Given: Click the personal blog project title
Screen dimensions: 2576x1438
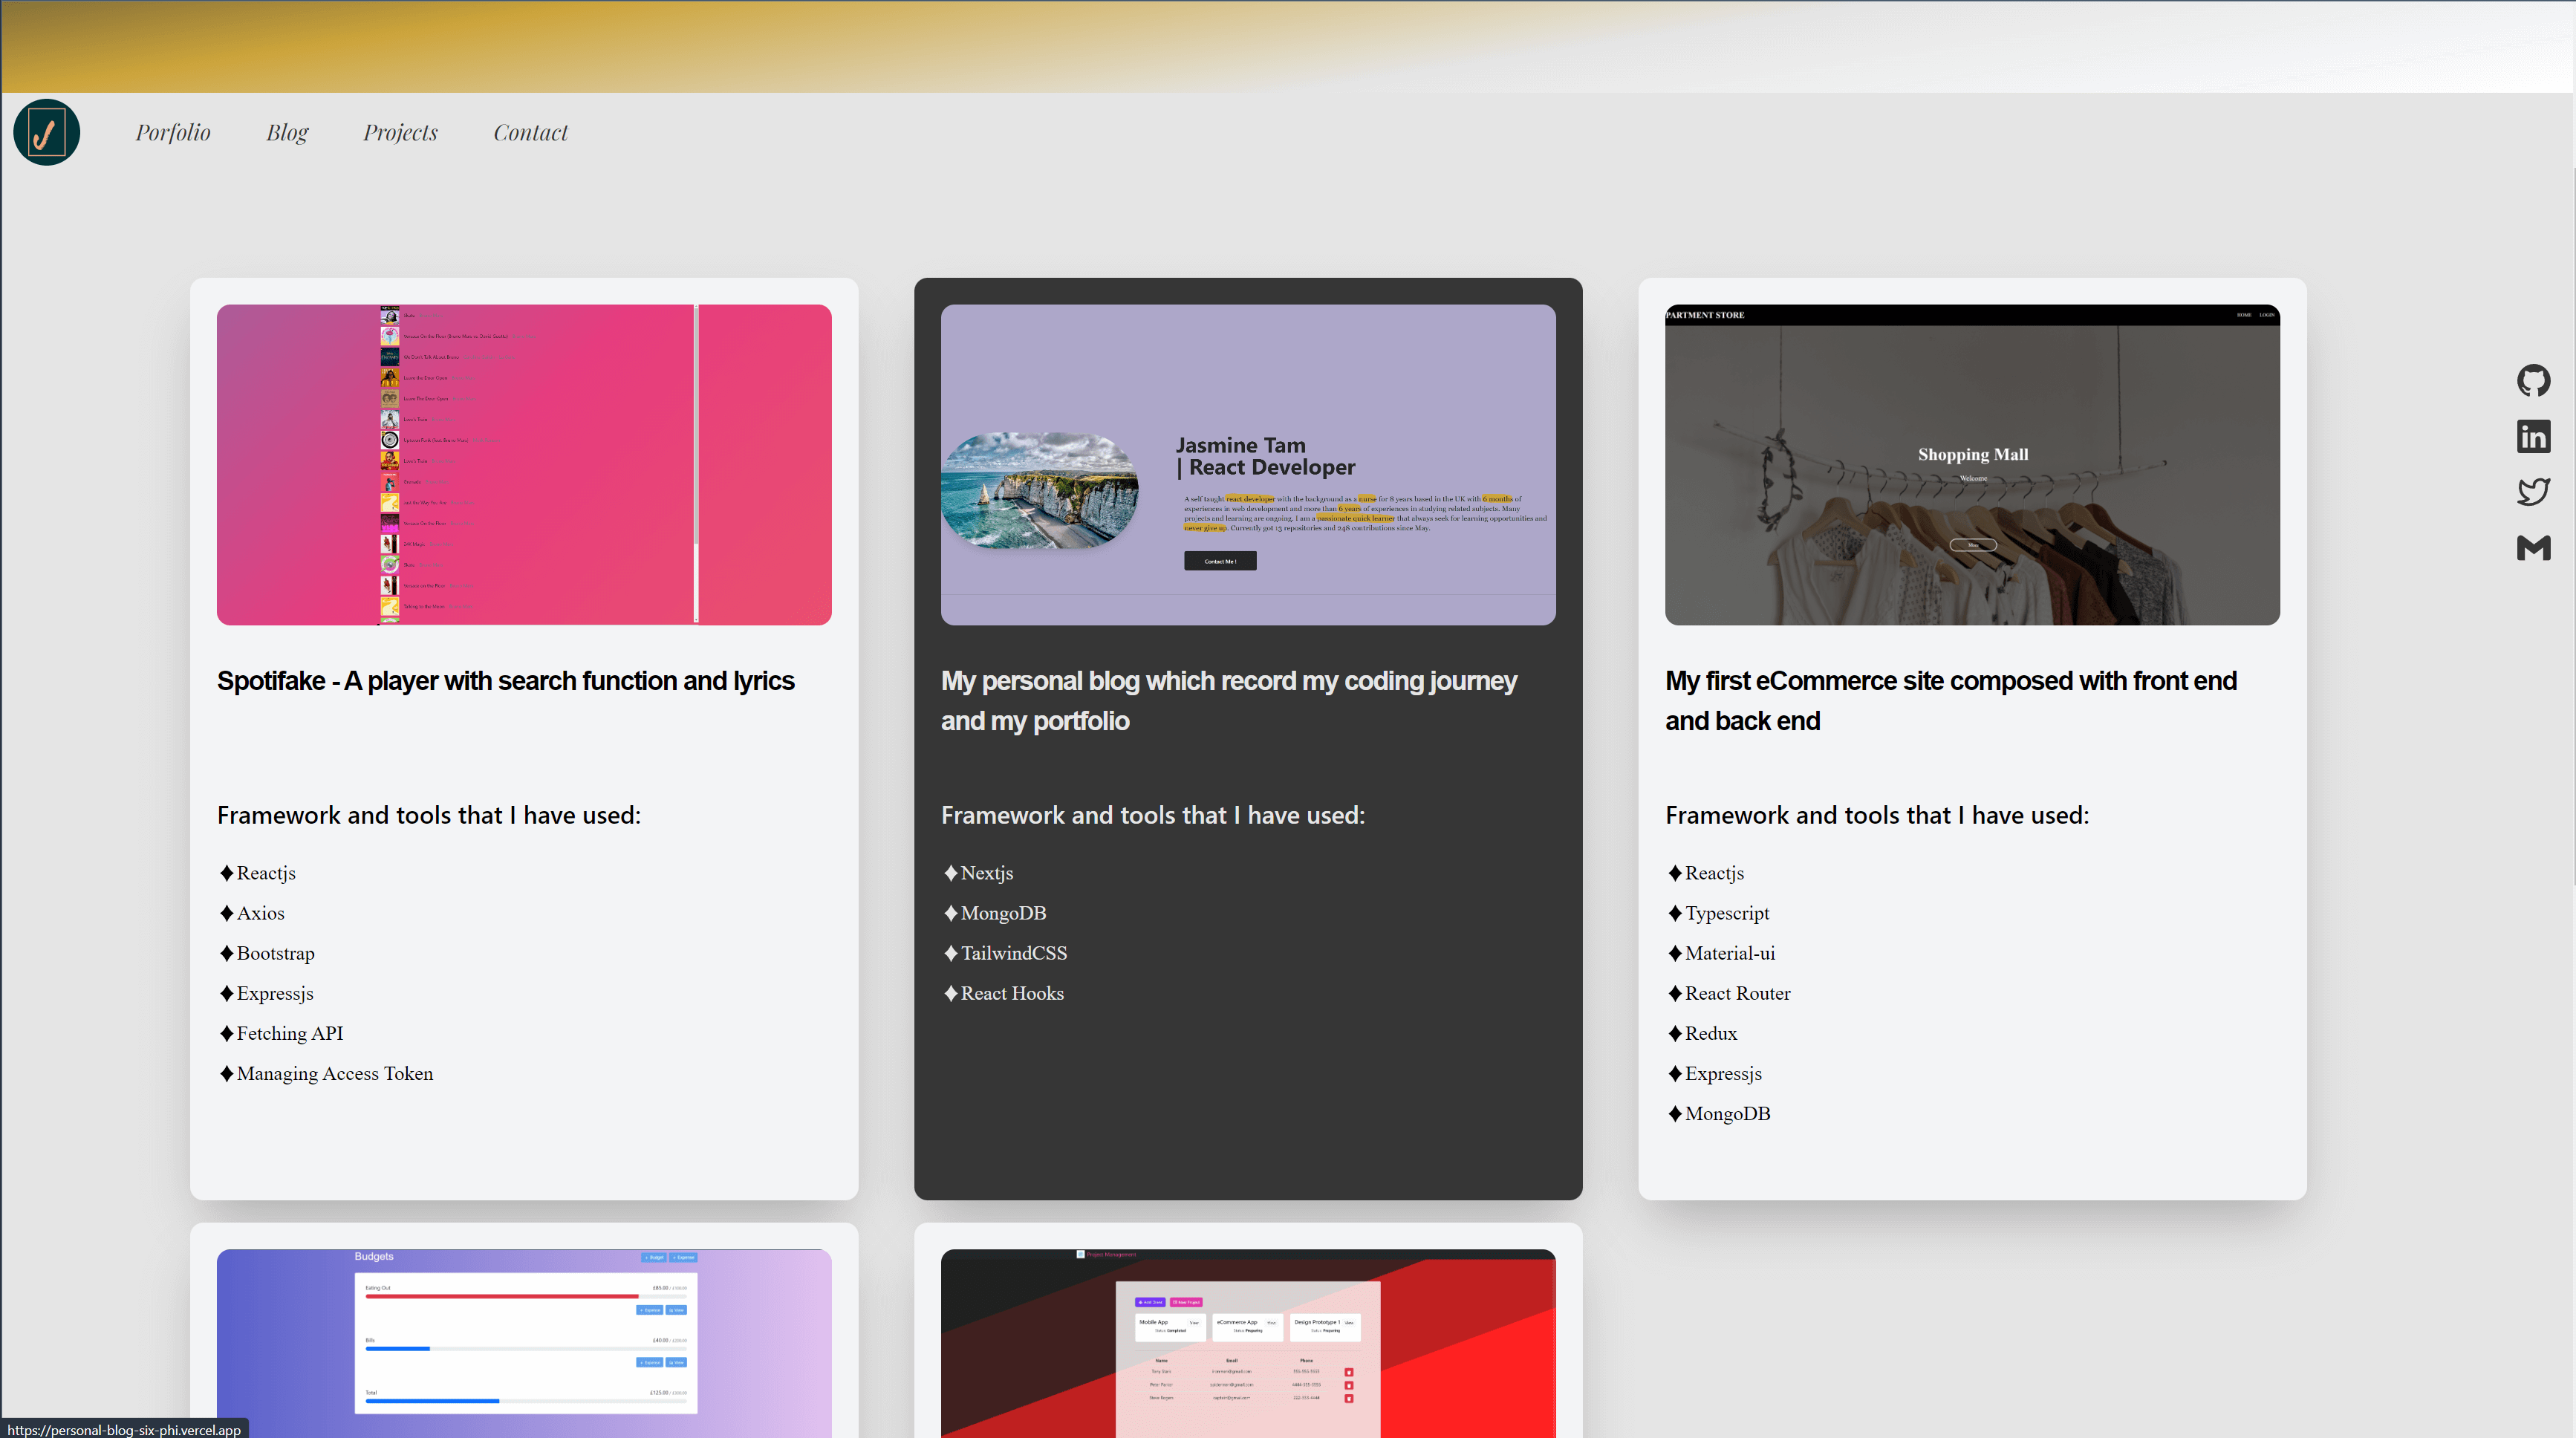Looking at the screenshot, I should (x=1228, y=700).
